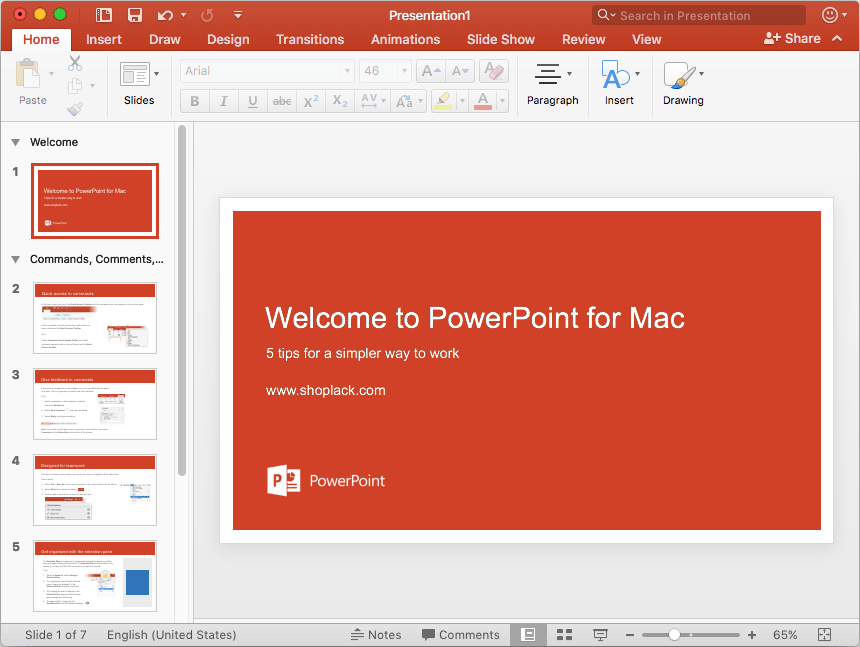The image size is (860, 647).
Task: Click the Paragraph alignment icon
Action: [x=548, y=73]
